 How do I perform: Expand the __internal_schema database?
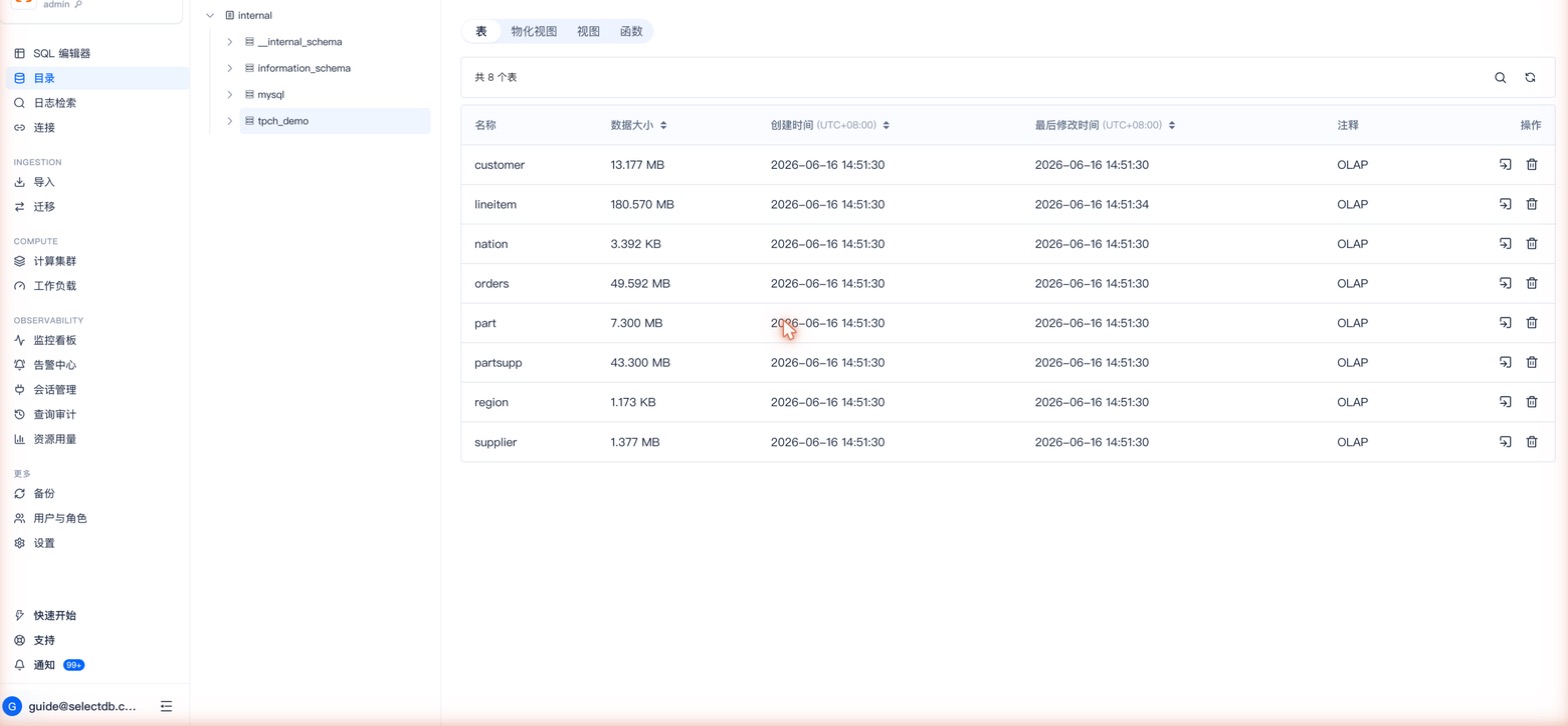[x=230, y=42]
